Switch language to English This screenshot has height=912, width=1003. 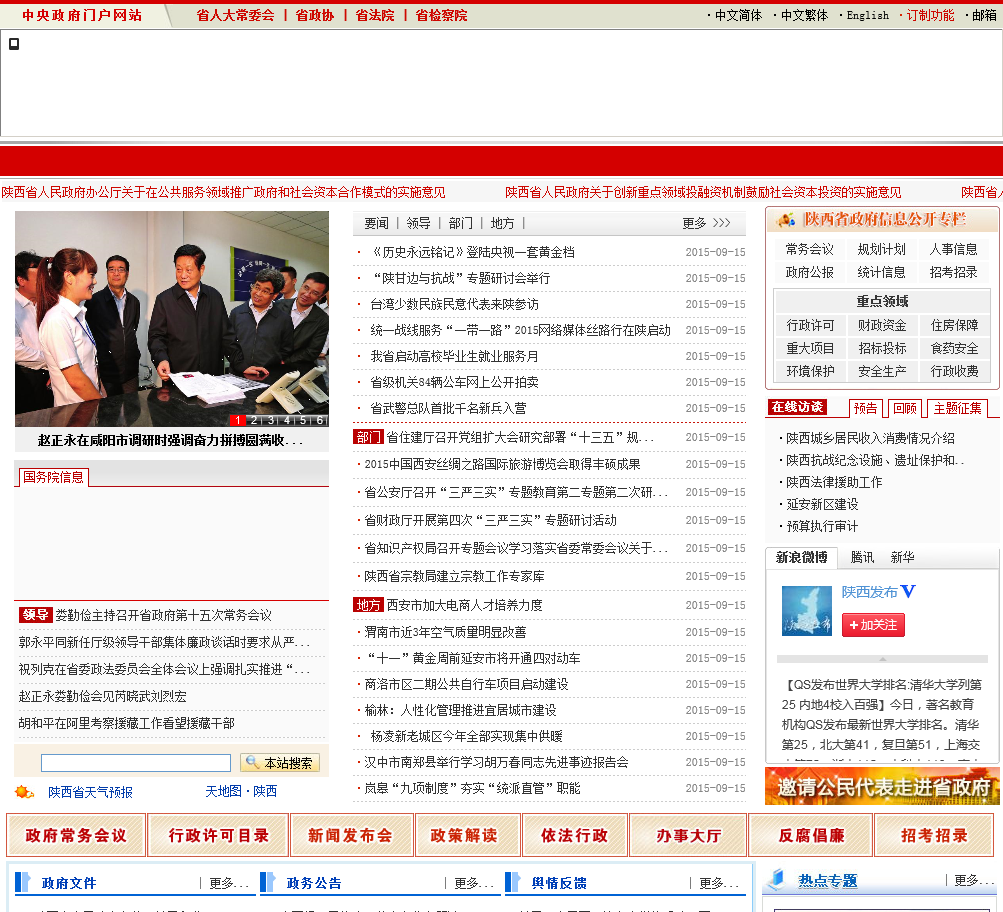(x=867, y=15)
